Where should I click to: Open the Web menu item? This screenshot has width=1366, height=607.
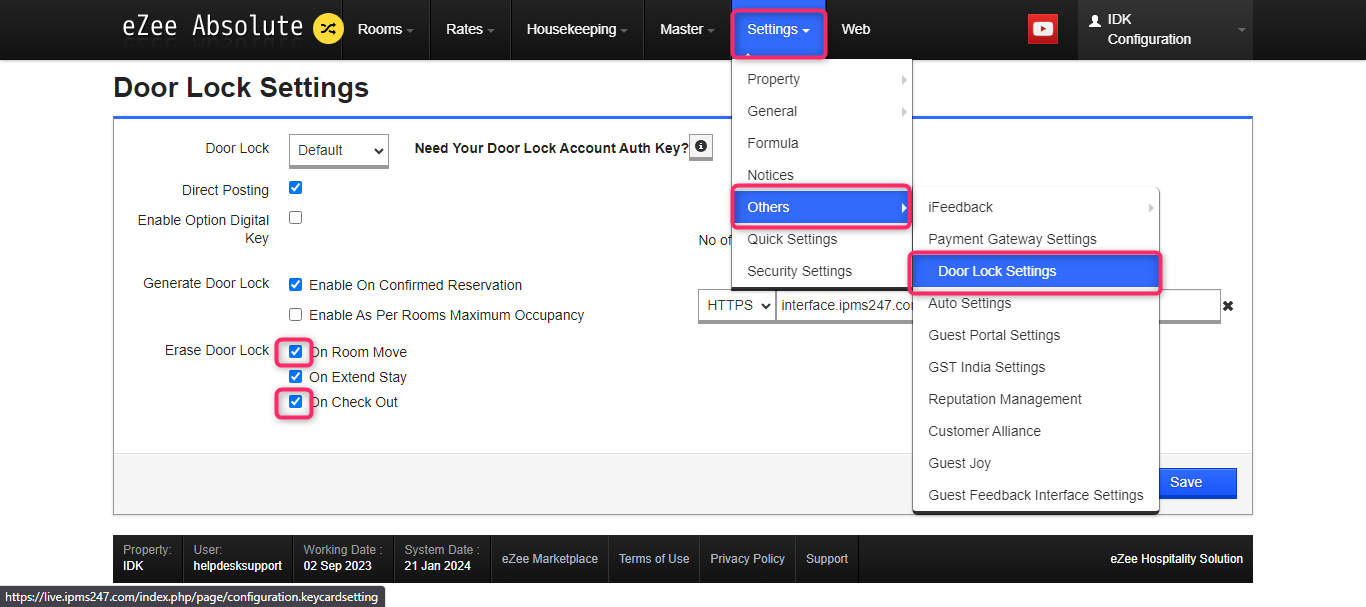(856, 29)
